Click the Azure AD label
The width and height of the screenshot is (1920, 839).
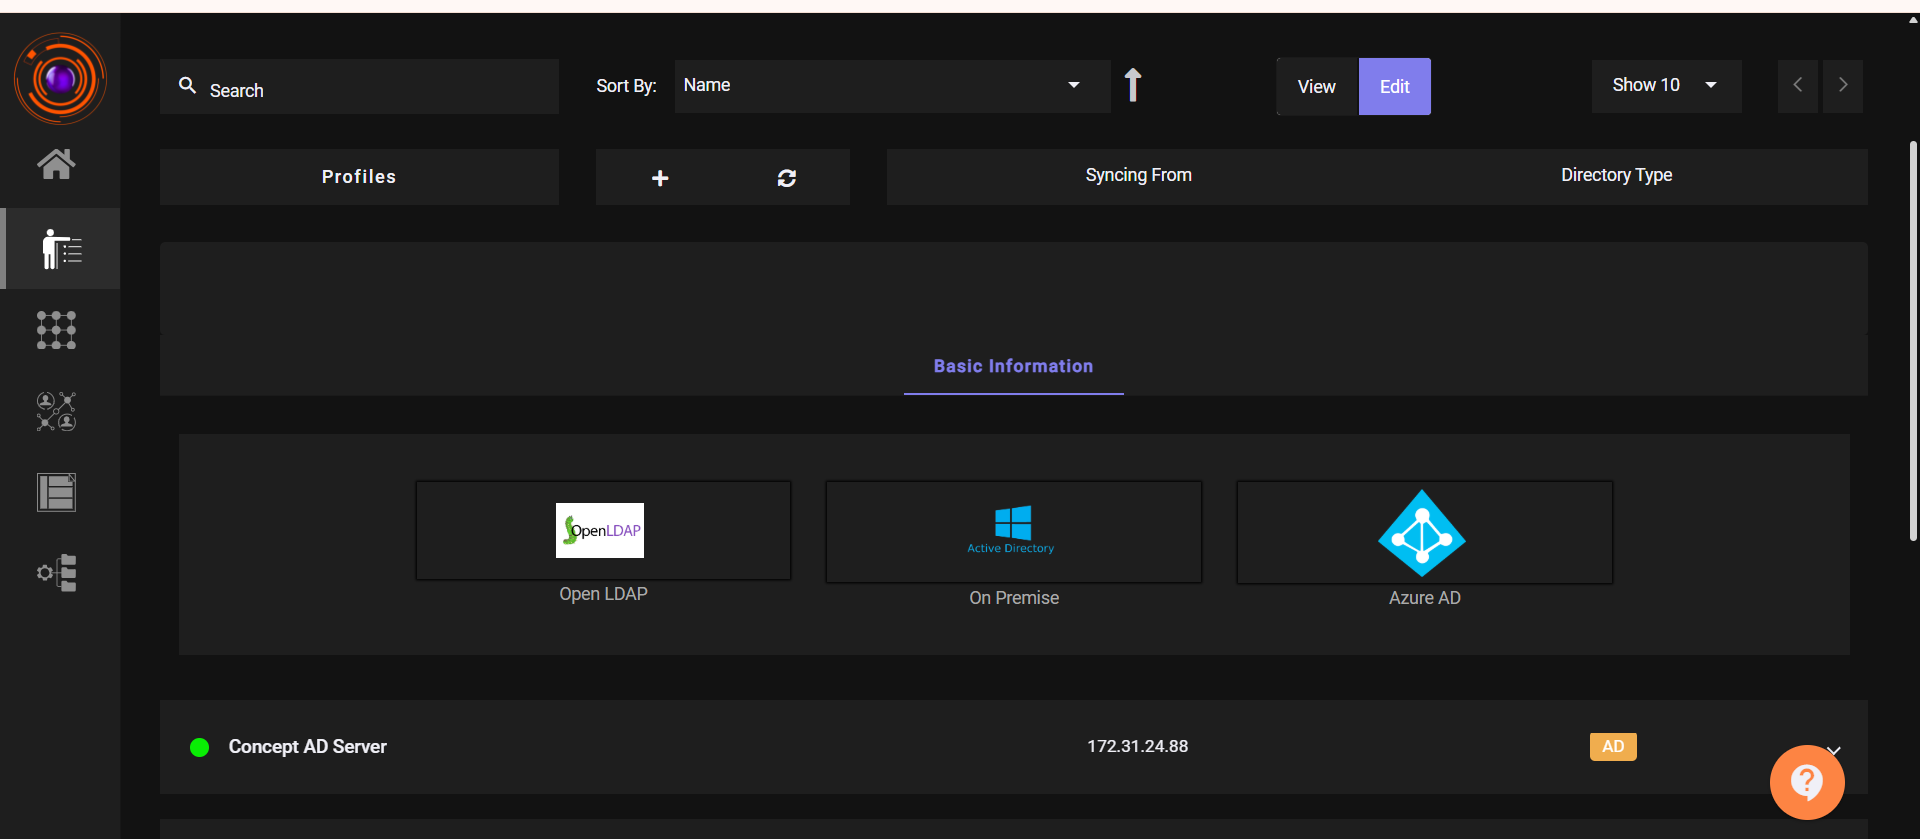1425,598
